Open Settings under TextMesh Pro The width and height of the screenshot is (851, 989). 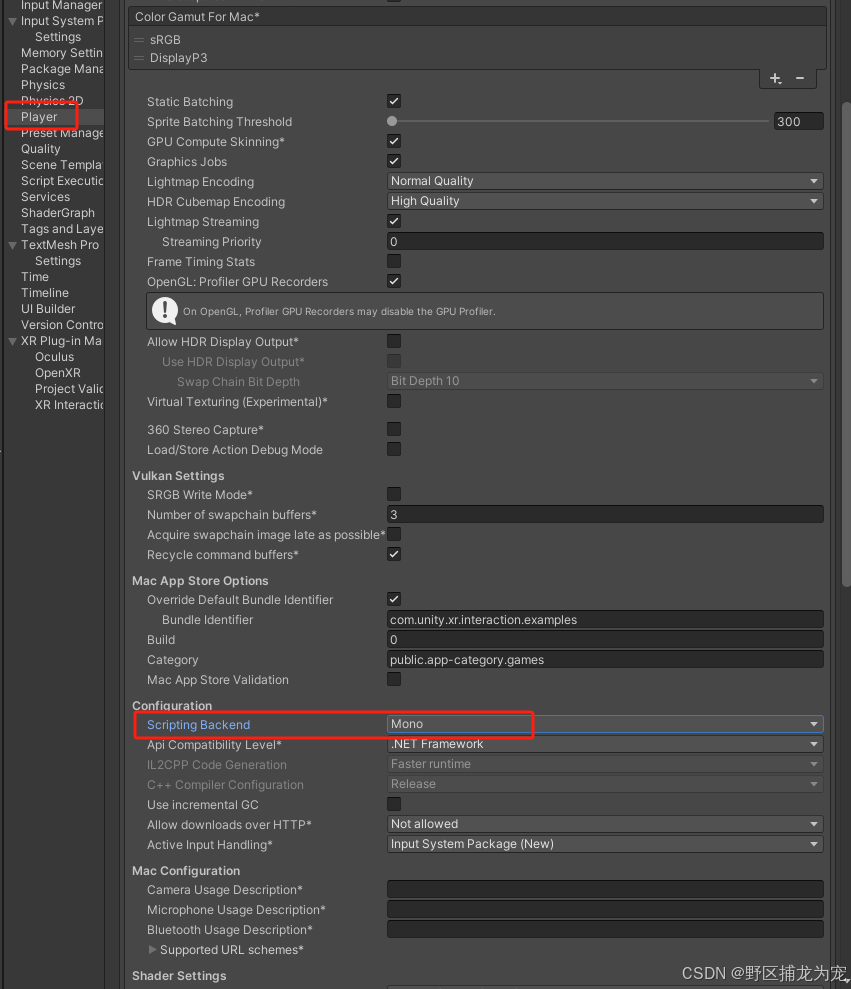[58, 261]
